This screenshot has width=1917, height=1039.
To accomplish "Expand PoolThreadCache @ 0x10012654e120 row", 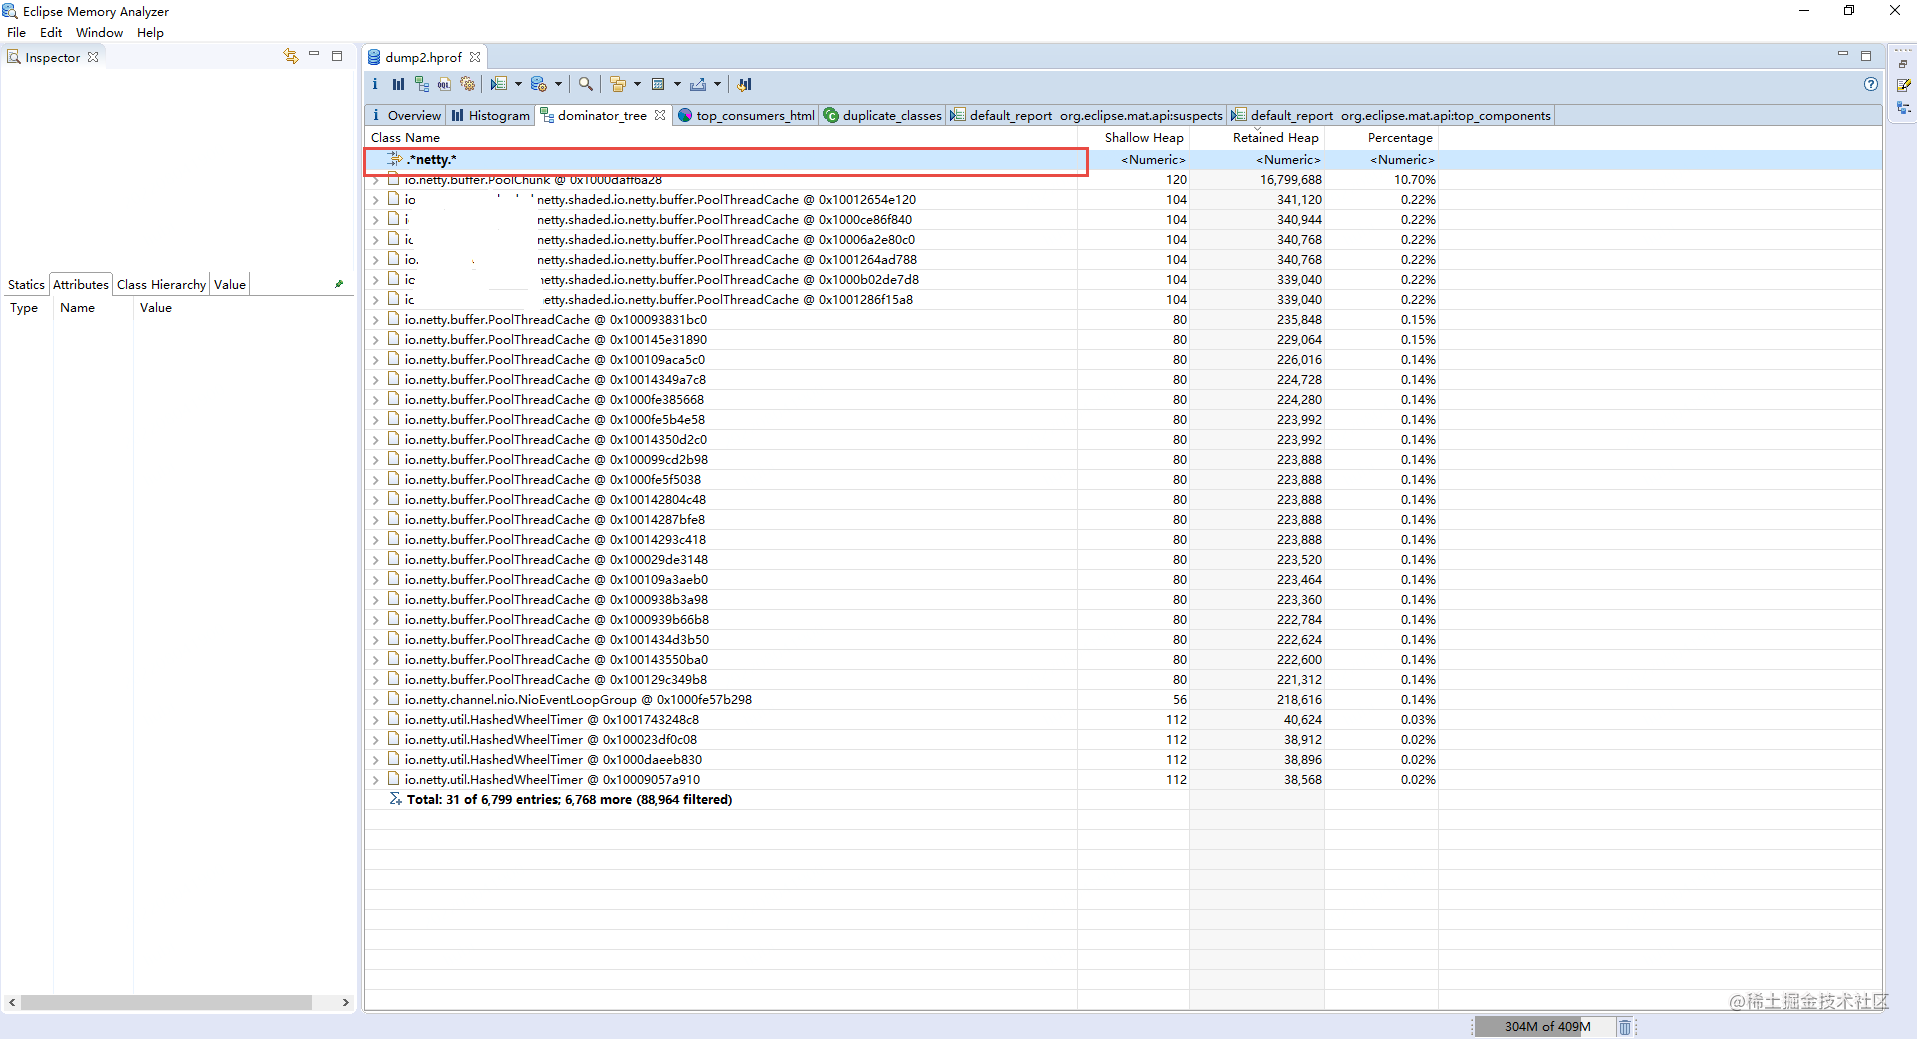I will [376, 200].
